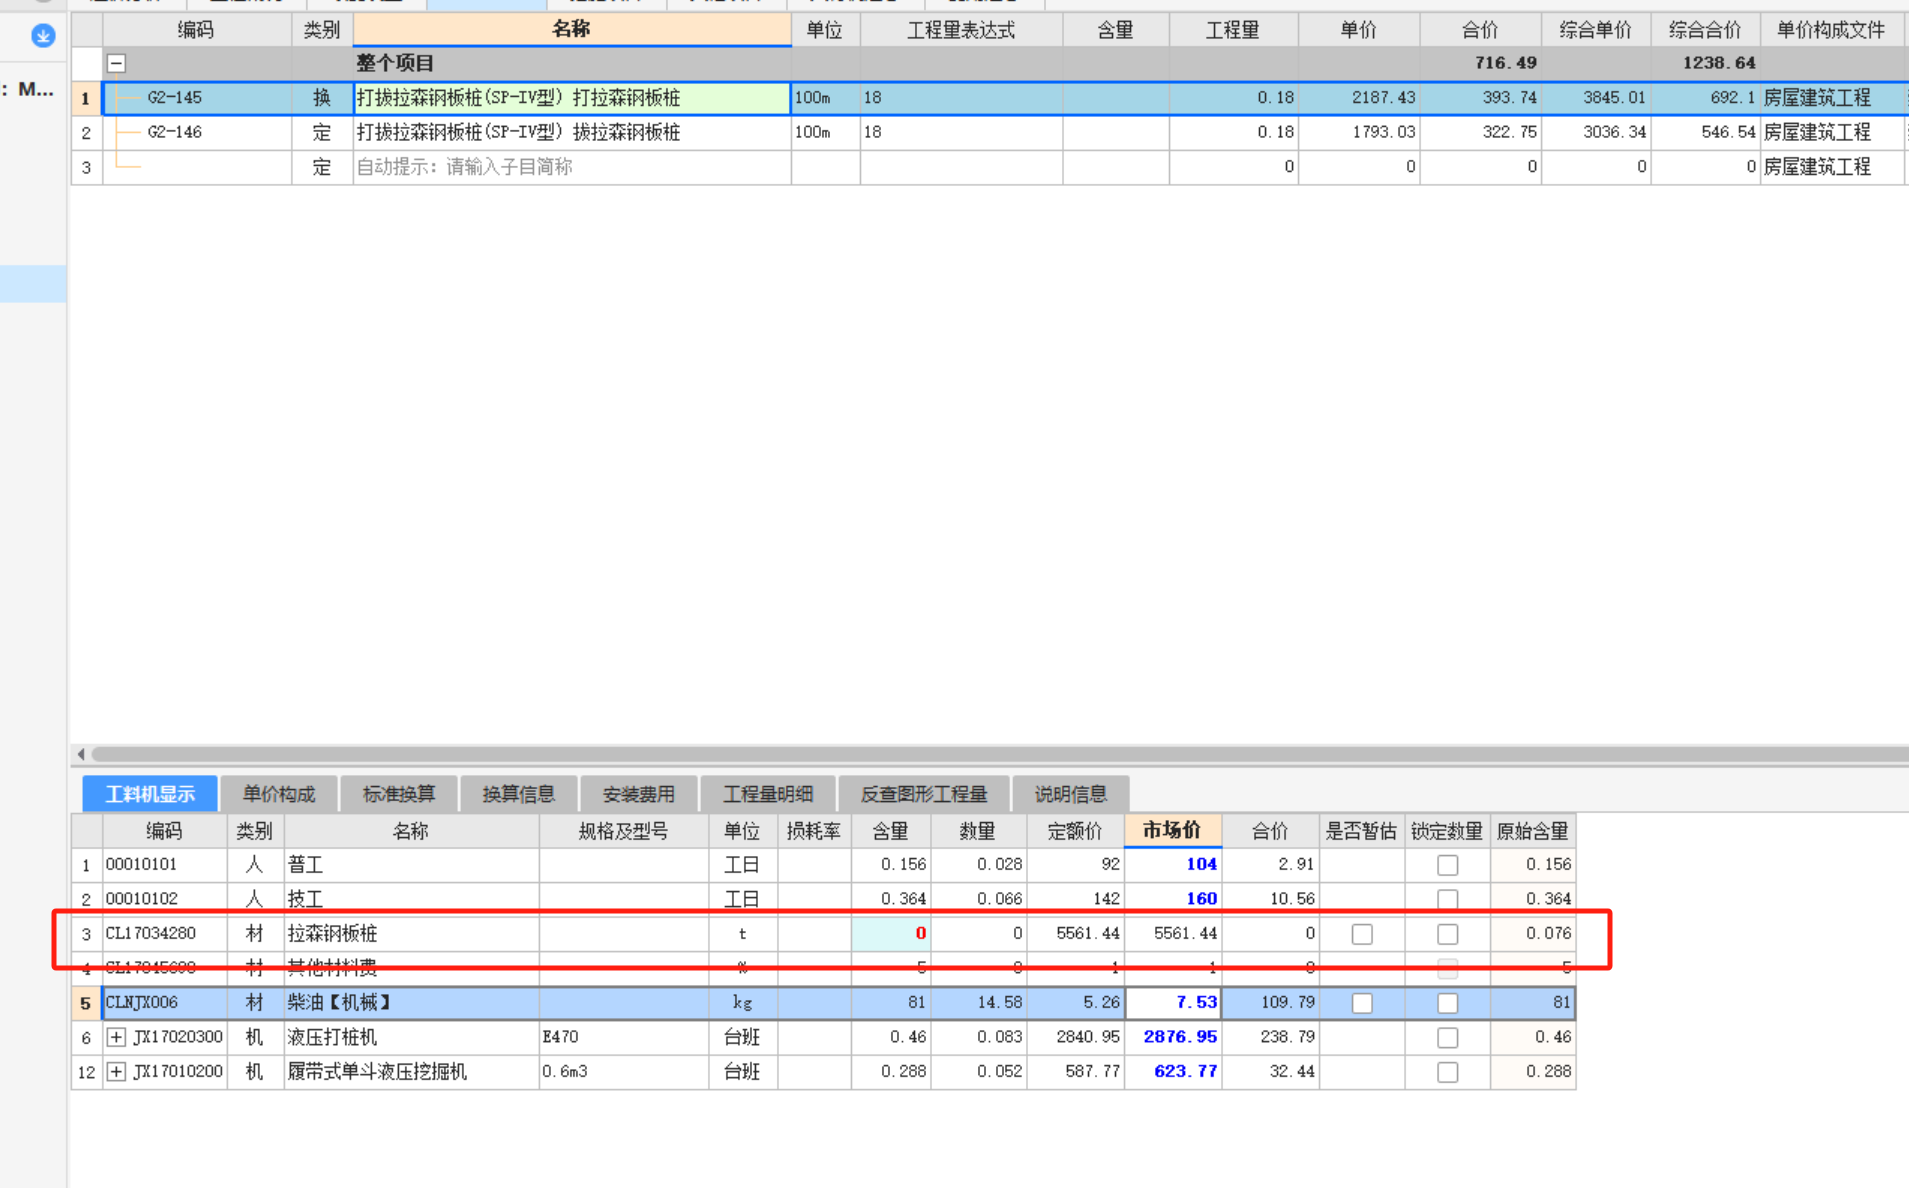Click the 单价构成文件 column header
1909x1188 pixels.
click(x=1831, y=30)
